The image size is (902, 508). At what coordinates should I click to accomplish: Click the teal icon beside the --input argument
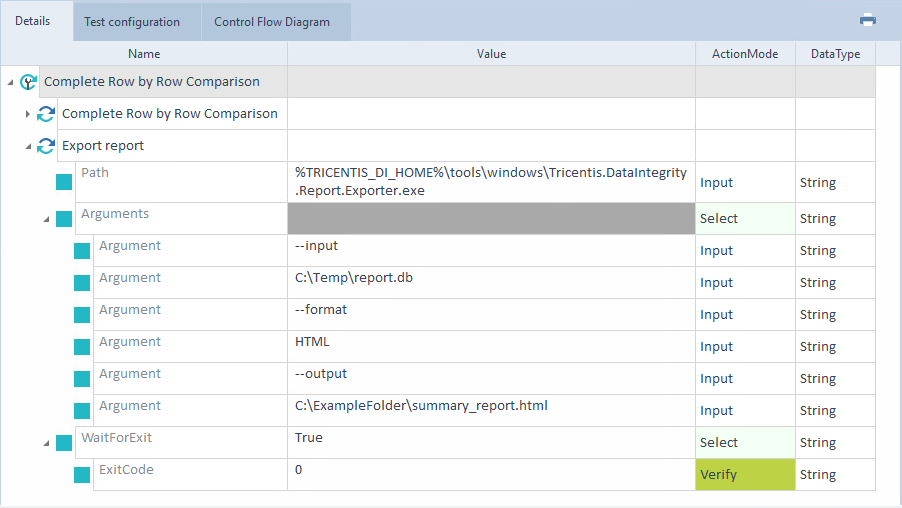82,251
